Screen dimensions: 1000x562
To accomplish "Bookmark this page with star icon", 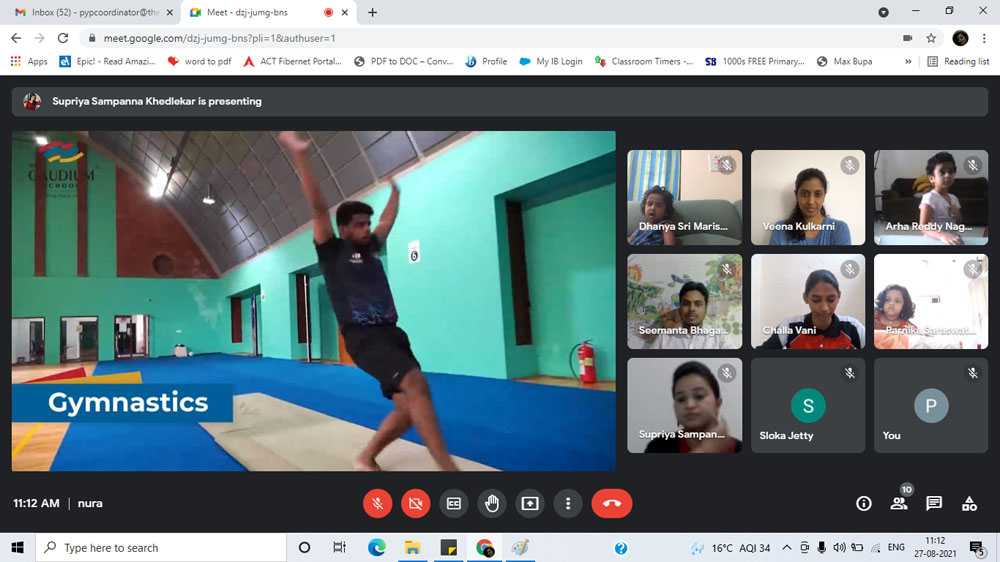I will (x=931, y=38).
